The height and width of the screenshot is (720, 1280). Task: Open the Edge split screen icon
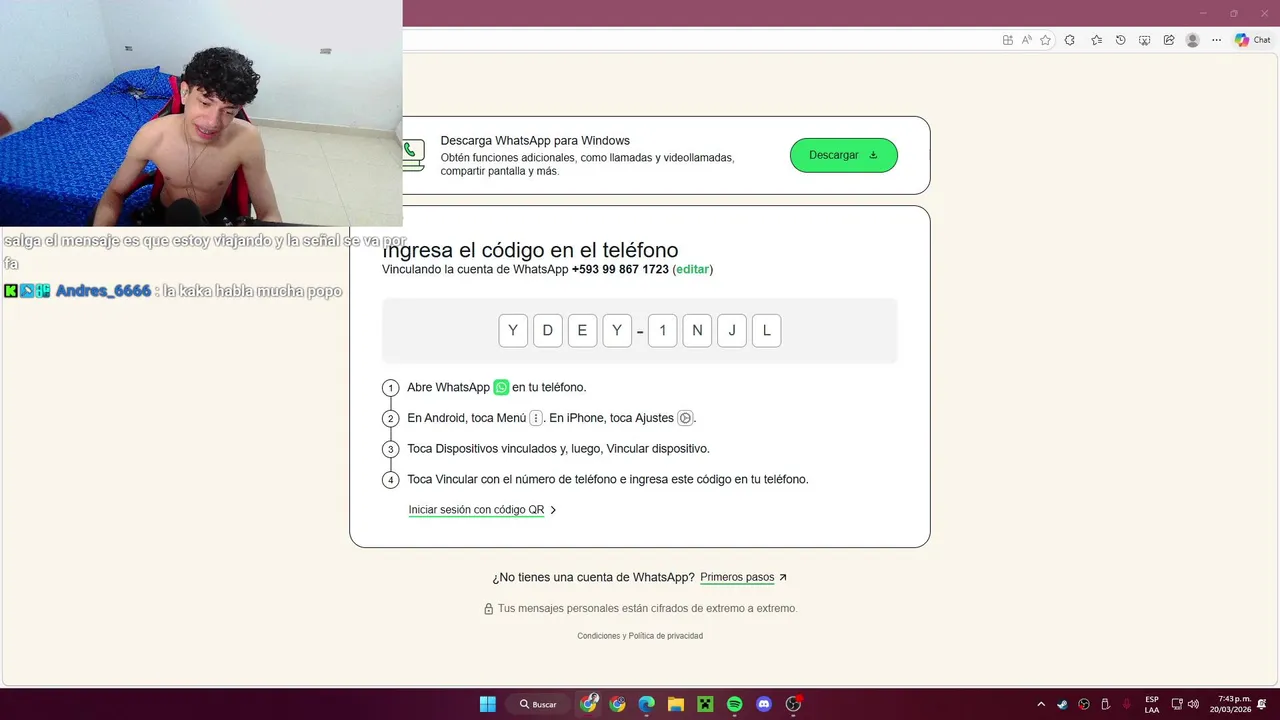pos(1008,40)
